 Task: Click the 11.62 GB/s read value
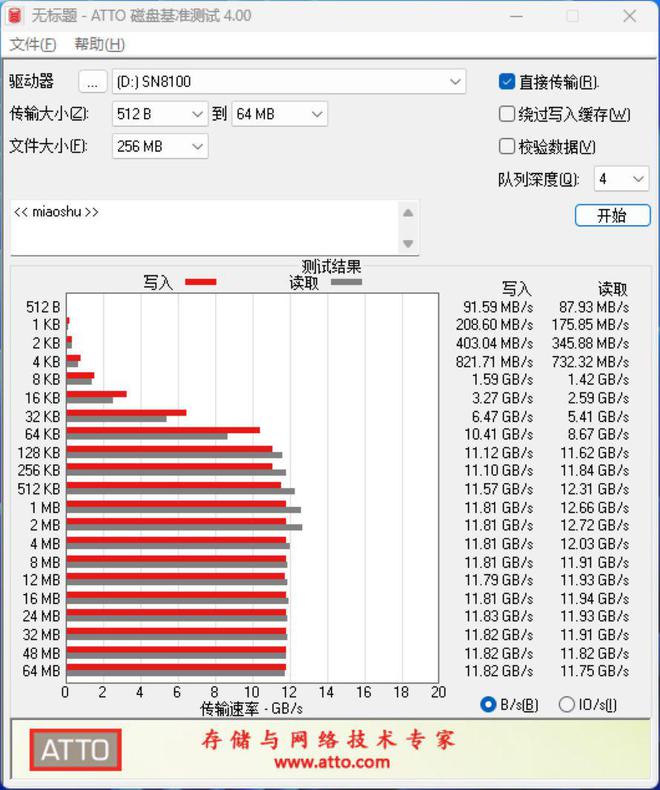595,453
